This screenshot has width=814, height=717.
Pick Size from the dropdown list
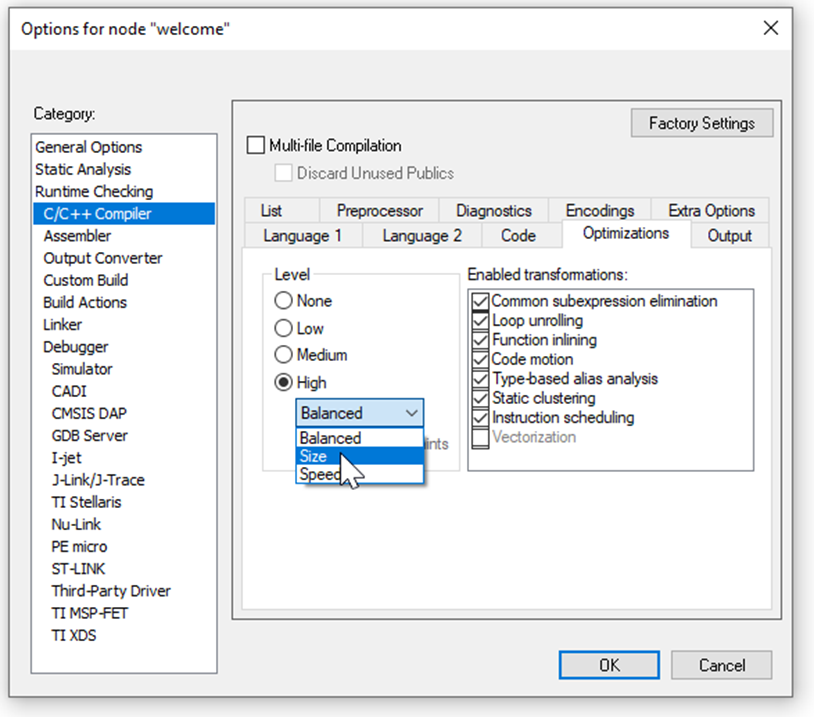point(314,456)
